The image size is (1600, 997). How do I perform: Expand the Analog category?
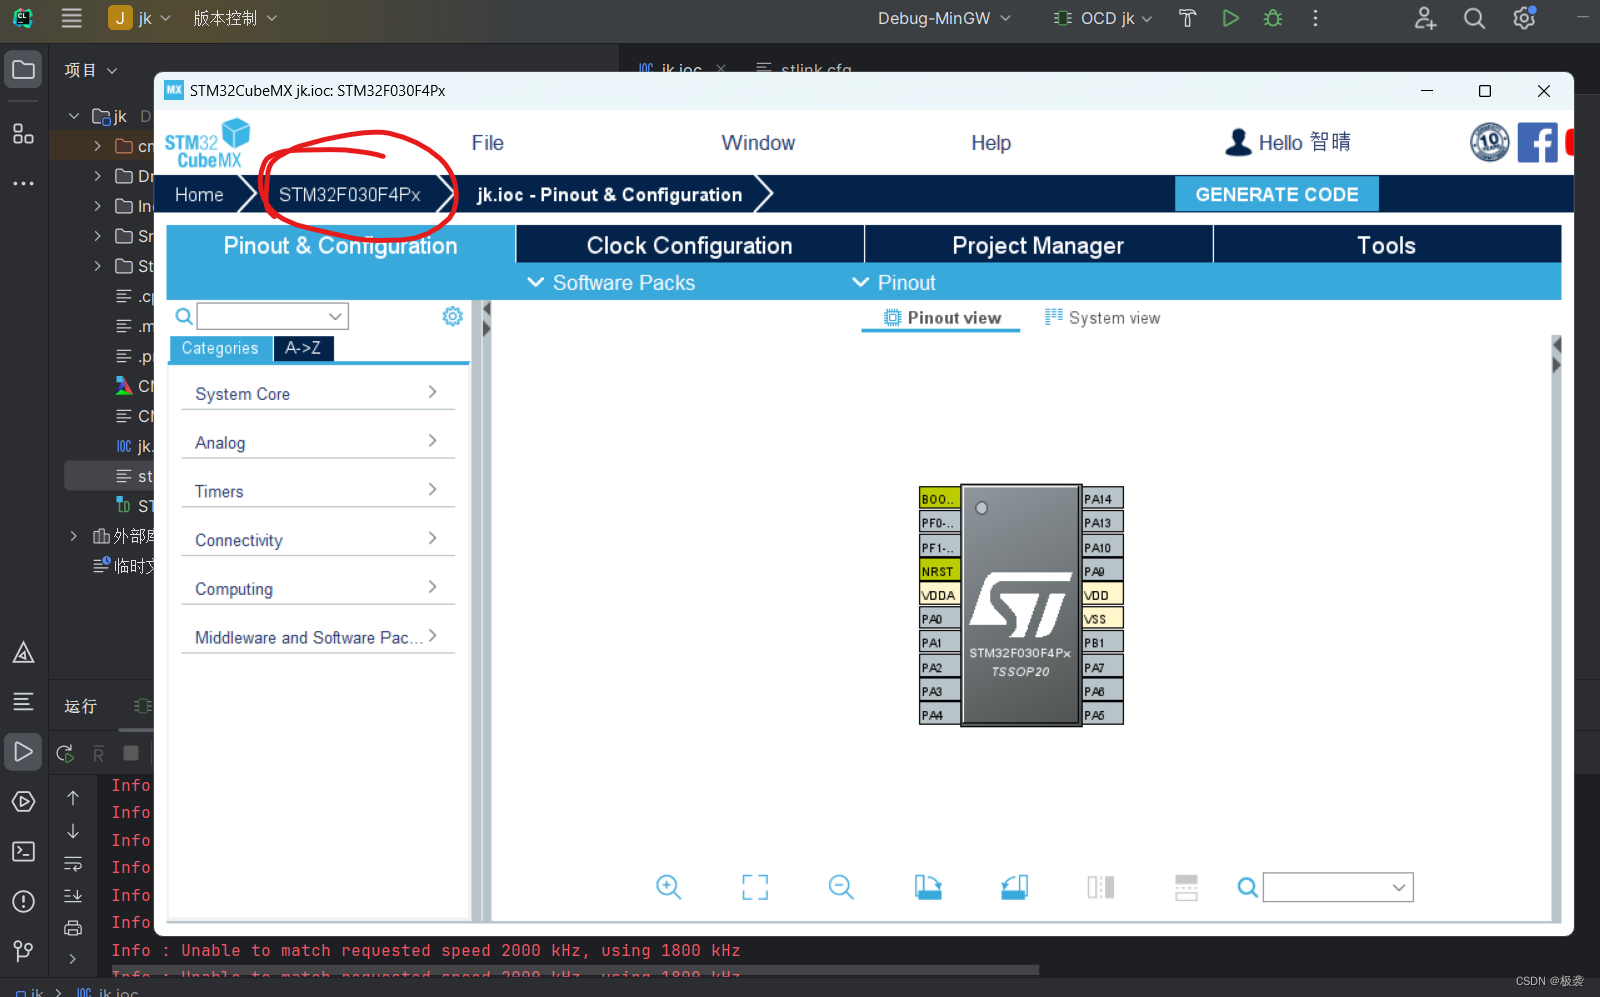click(318, 442)
